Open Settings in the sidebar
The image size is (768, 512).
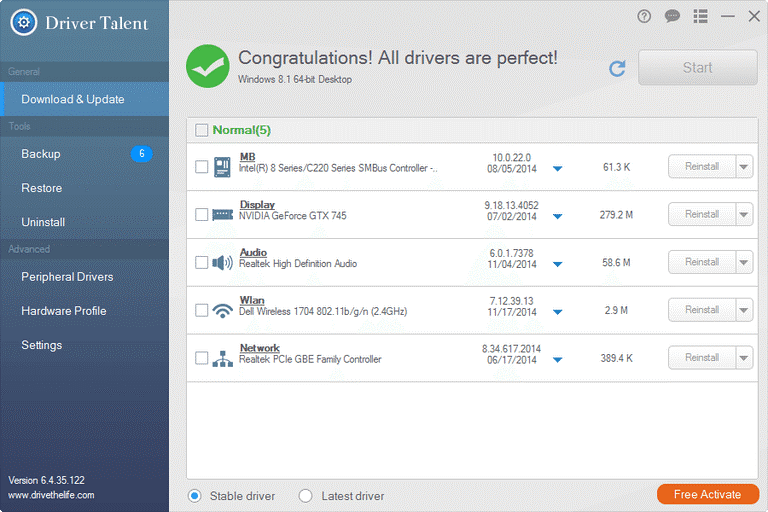click(x=84, y=345)
